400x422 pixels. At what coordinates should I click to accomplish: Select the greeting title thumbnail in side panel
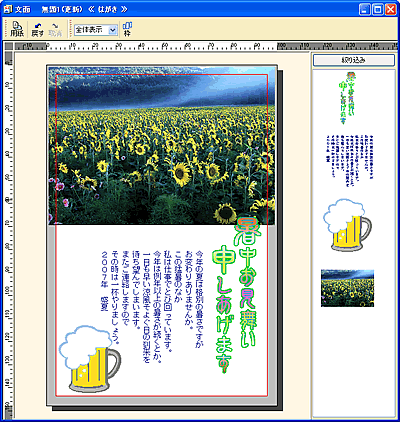click(x=346, y=98)
